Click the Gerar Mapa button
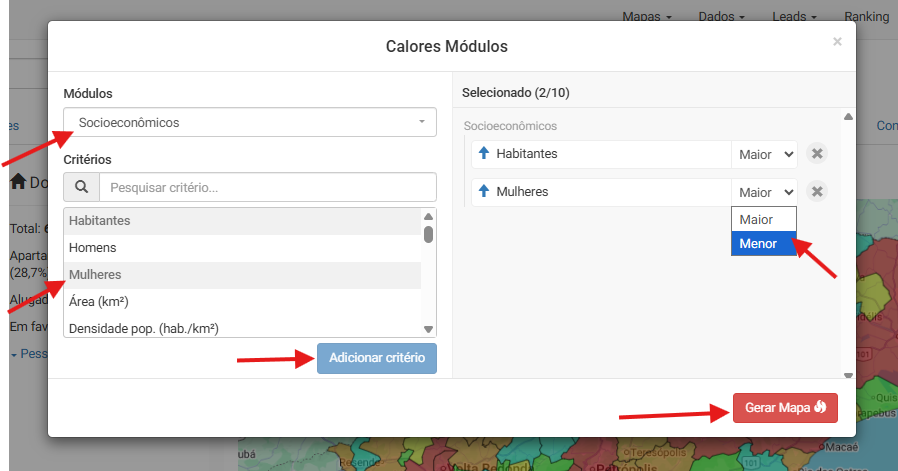This screenshot has width=898, height=471. (785, 407)
